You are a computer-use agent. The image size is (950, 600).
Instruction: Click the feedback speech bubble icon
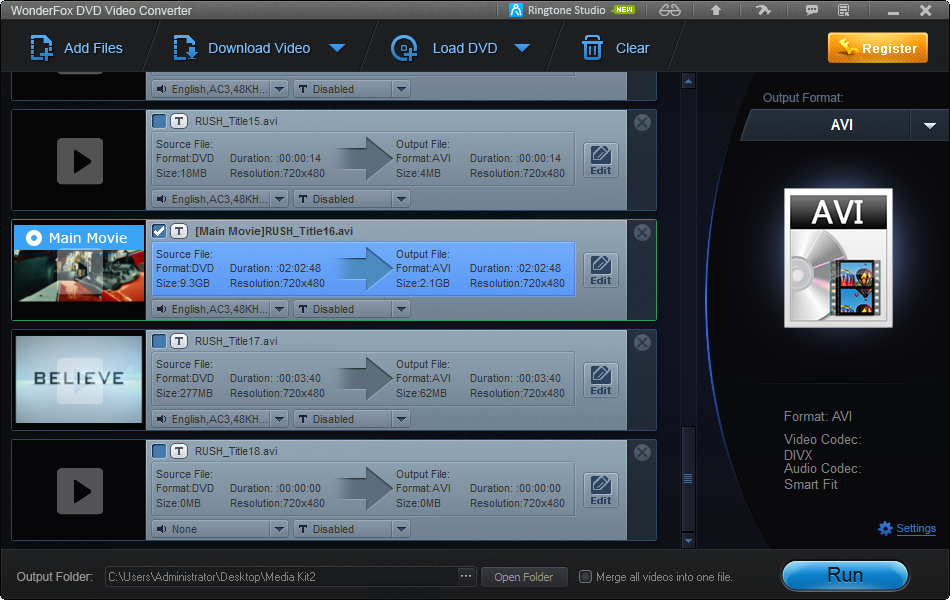811,10
